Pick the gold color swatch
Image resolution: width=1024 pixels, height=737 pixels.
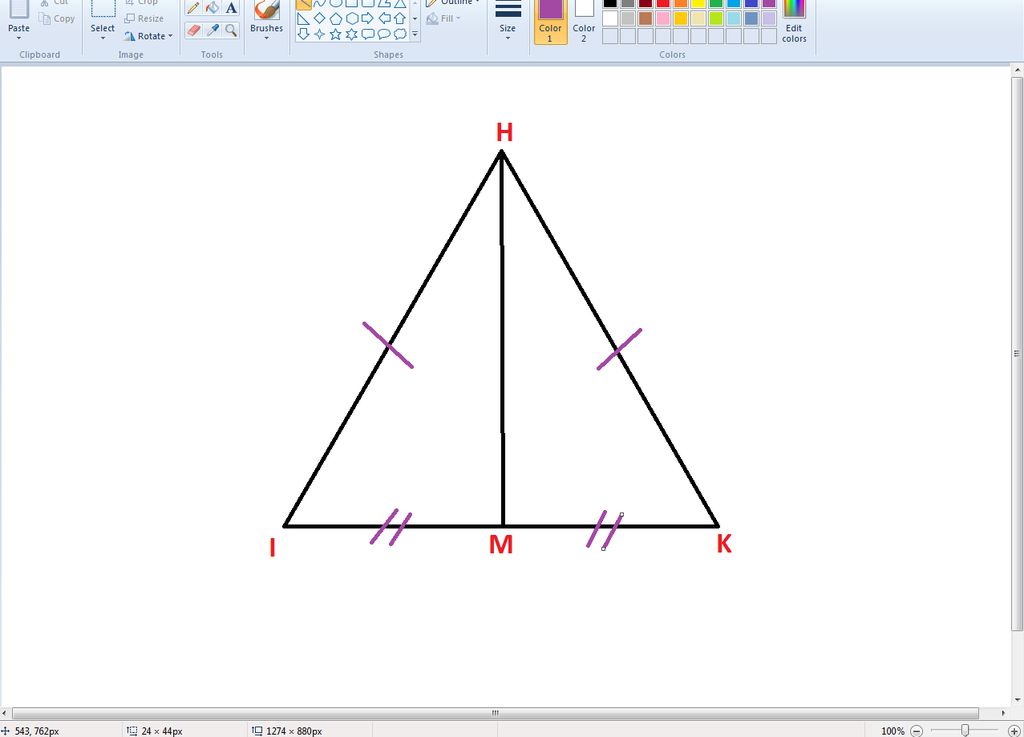point(680,18)
